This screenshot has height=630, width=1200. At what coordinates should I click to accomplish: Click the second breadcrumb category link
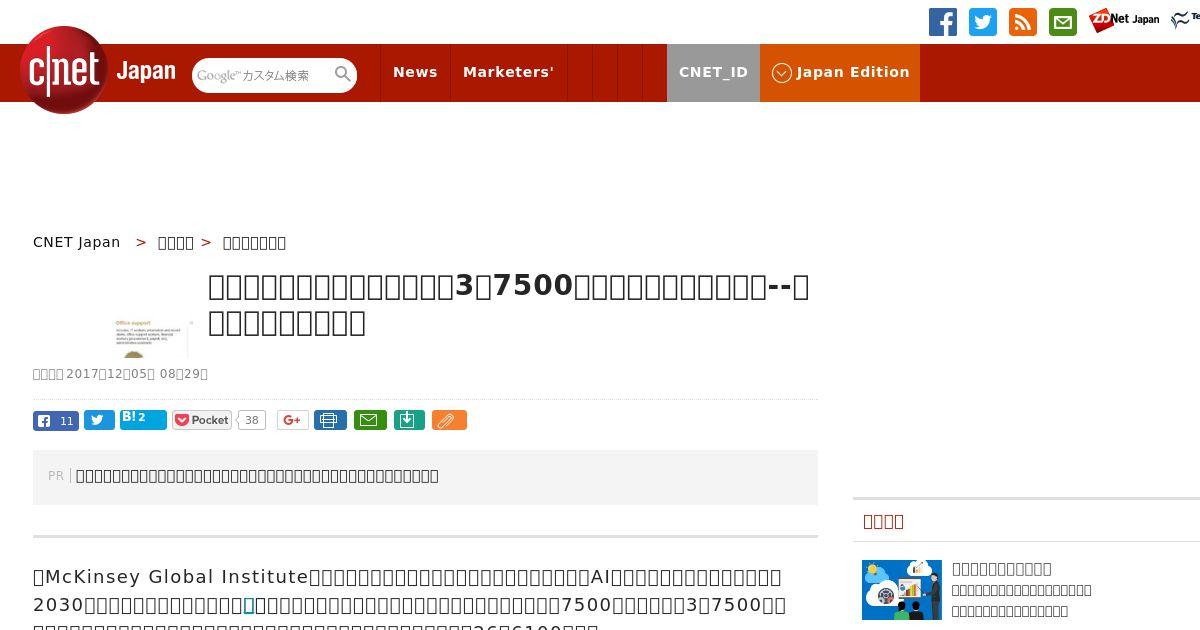[176, 242]
